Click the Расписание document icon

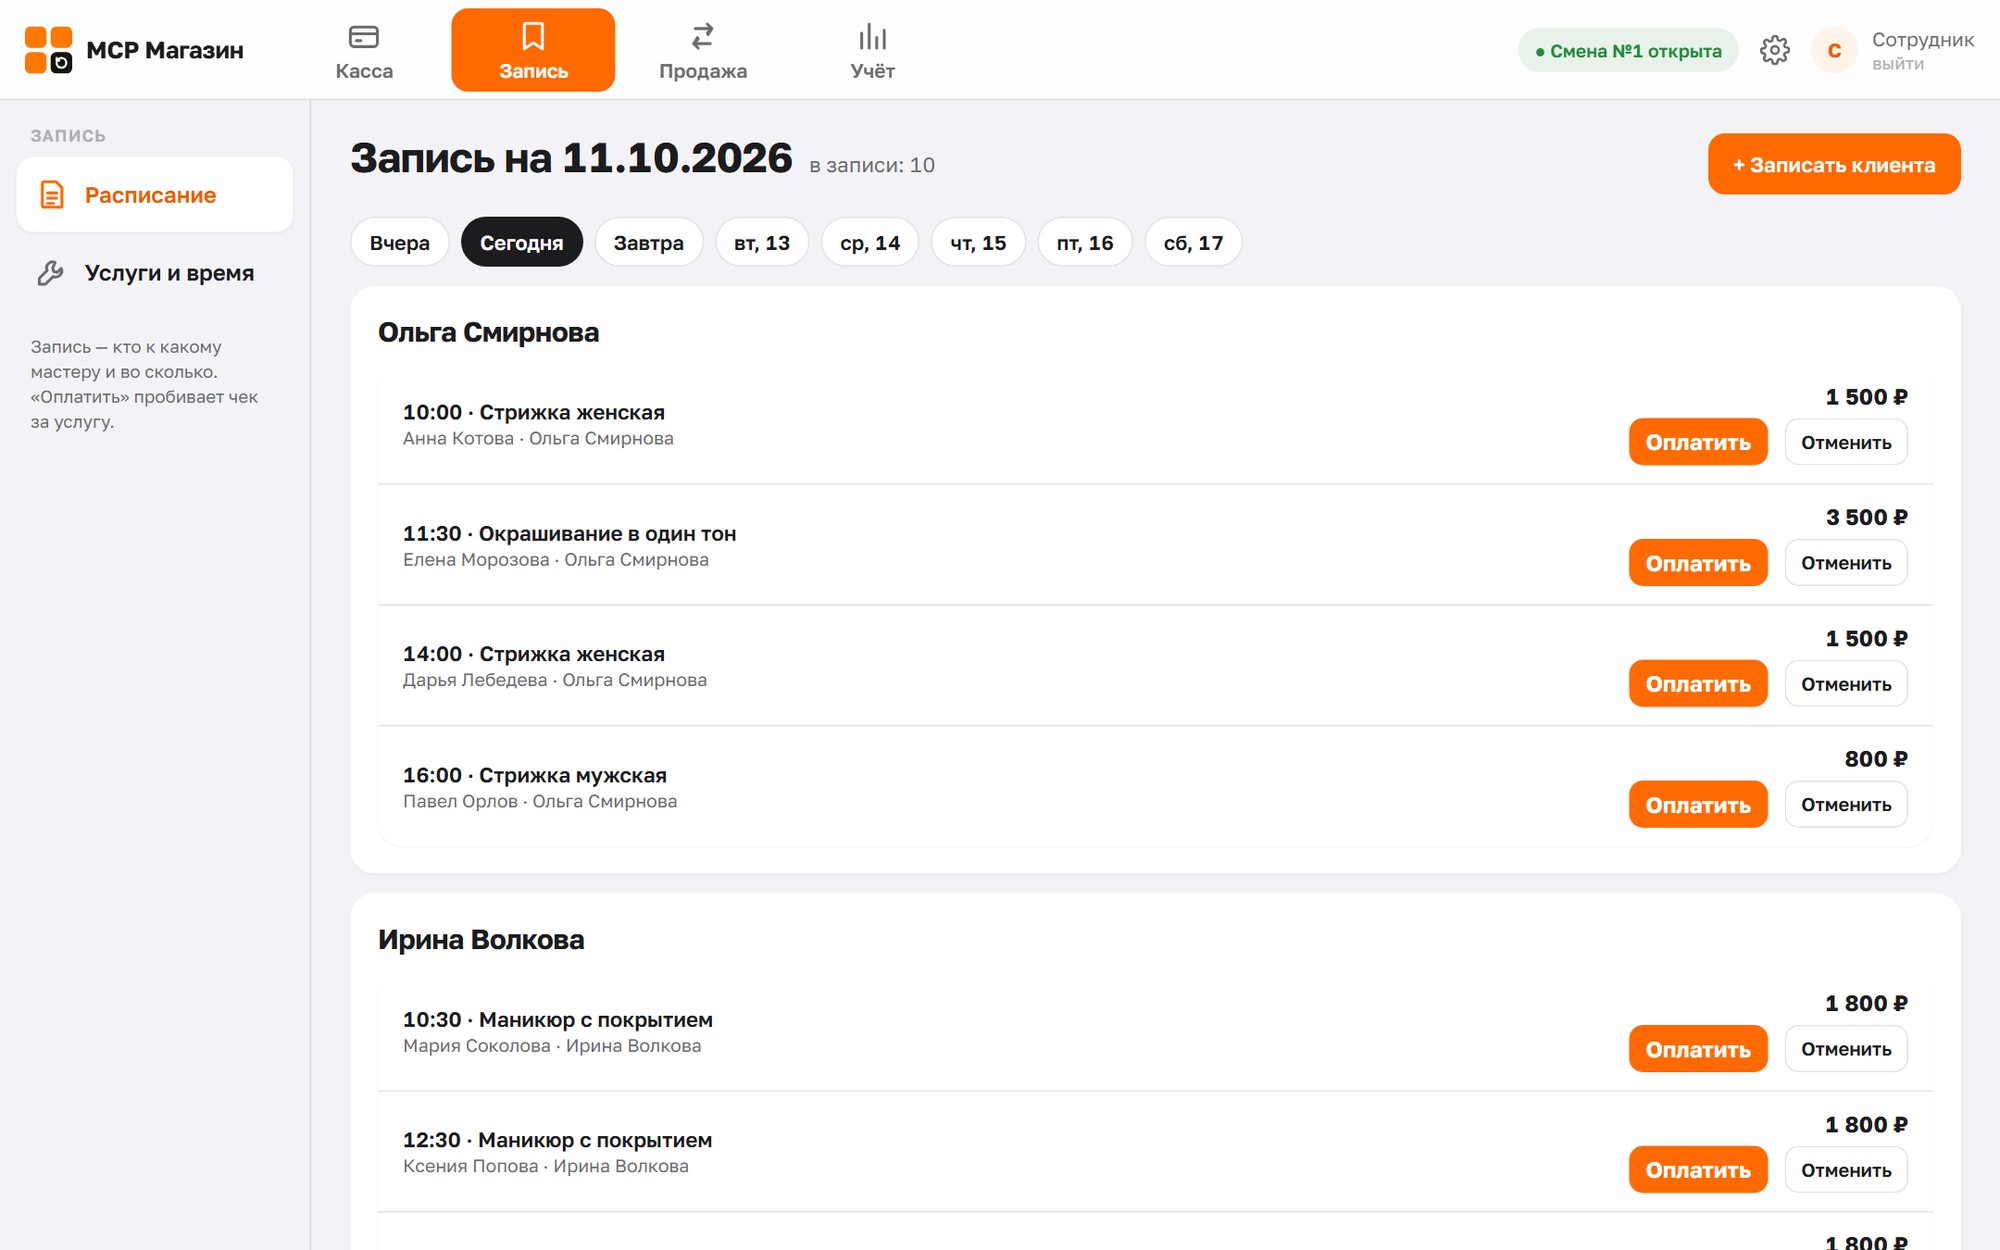[x=52, y=195]
